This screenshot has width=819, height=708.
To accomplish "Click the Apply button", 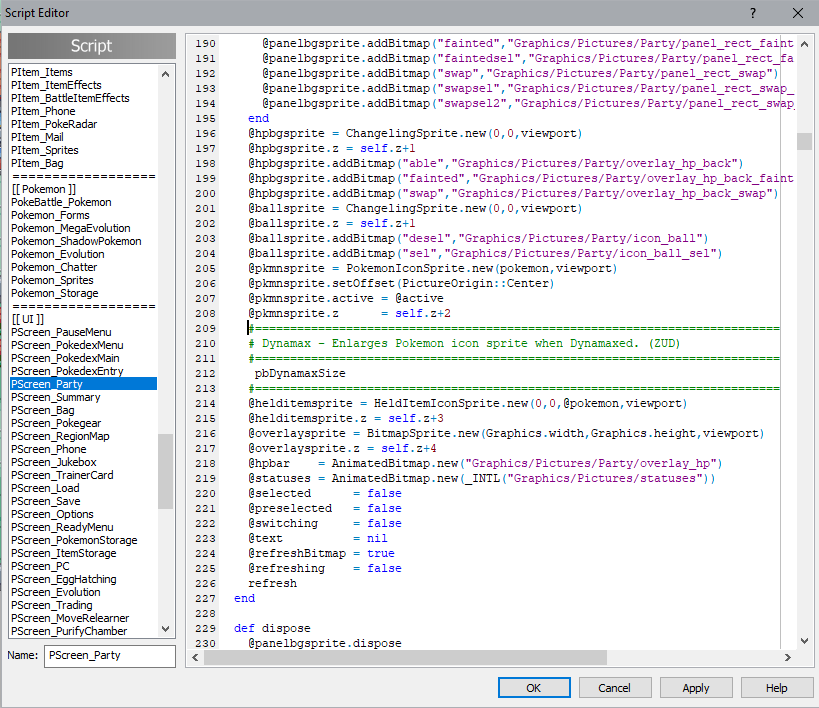I will click(695, 688).
